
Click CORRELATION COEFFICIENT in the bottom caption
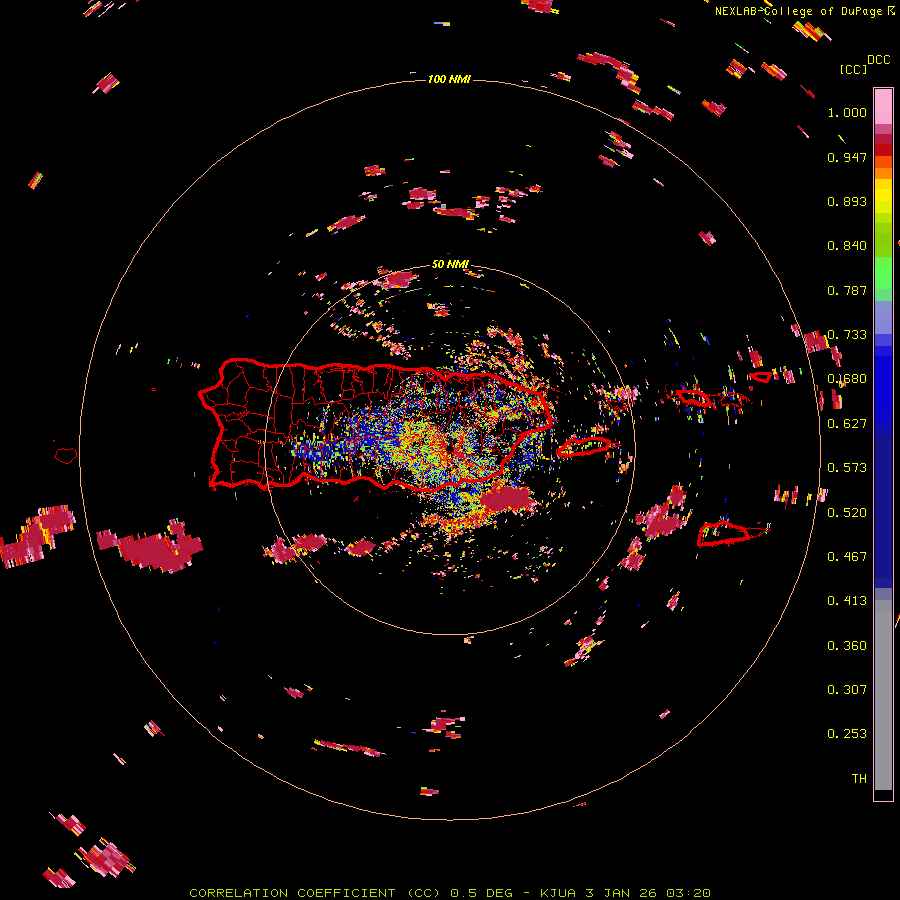pos(292,893)
